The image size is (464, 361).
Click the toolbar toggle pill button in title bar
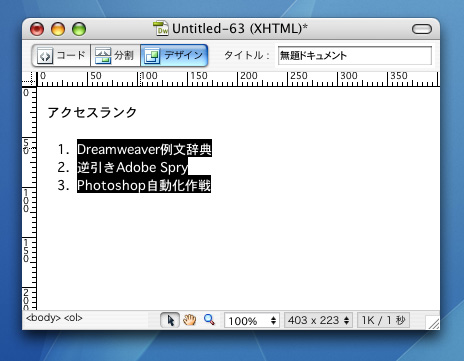[422, 29]
